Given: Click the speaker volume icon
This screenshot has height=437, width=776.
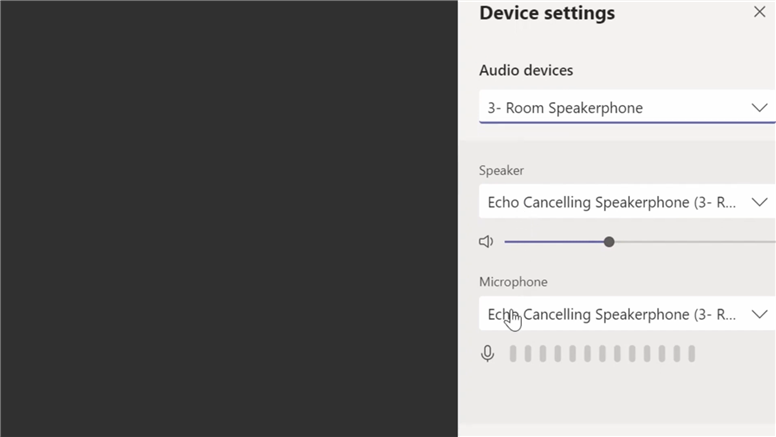Looking at the screenshot, I should [486, 242].
